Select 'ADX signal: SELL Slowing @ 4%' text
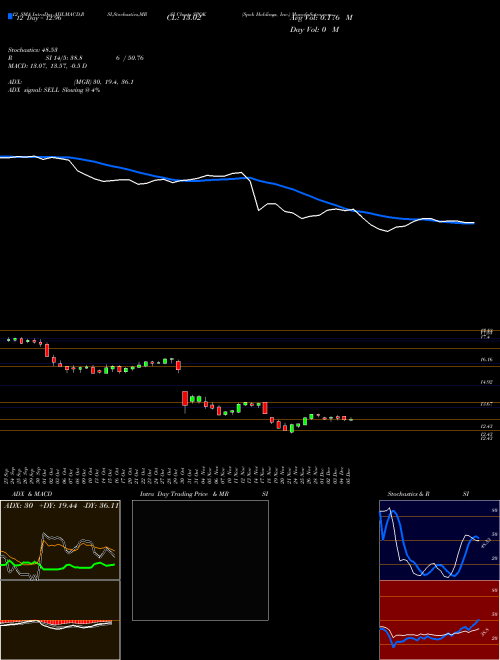Image resolution: width=500 pixels, height=660 pixels. click(x=54, y=90)
